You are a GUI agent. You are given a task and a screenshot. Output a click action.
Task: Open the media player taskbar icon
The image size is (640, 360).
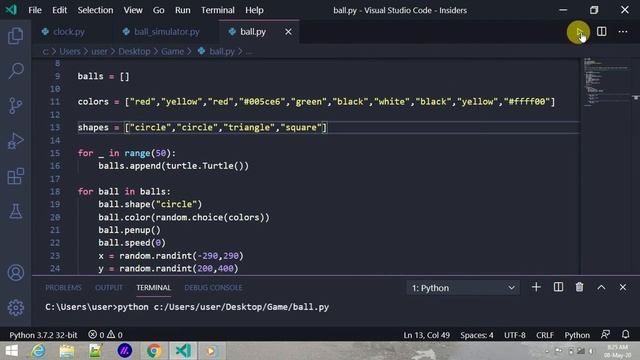pyautogui.click(x=211, y=351)
